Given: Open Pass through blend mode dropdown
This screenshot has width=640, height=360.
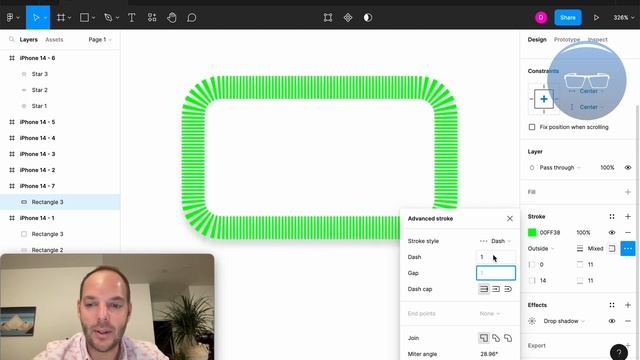Looking at the screenshot, I should (560, 167).
